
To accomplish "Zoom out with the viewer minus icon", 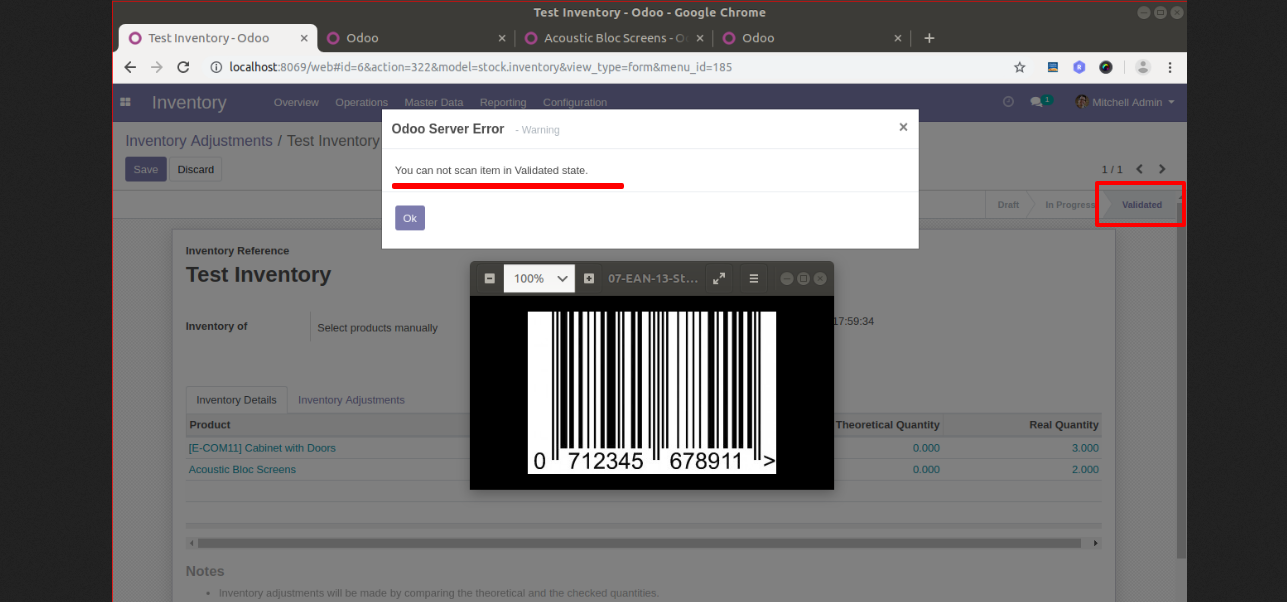I will pos(489,278).
